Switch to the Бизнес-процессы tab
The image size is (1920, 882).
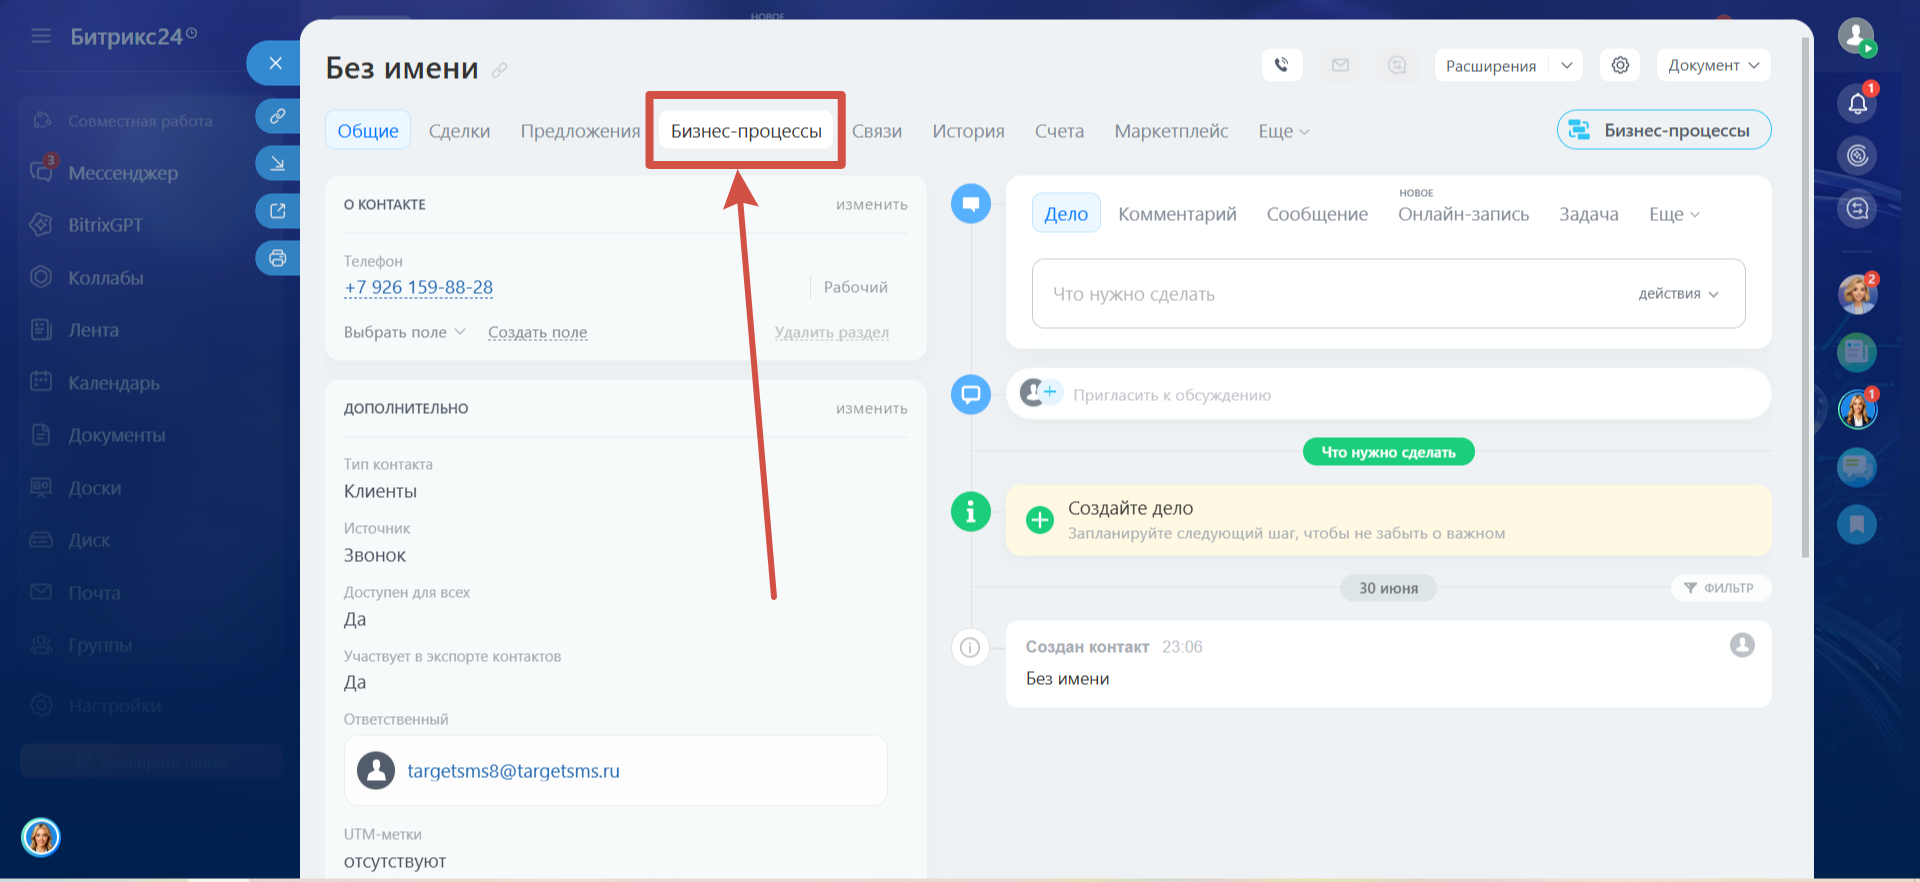click(x=746, y=131)
